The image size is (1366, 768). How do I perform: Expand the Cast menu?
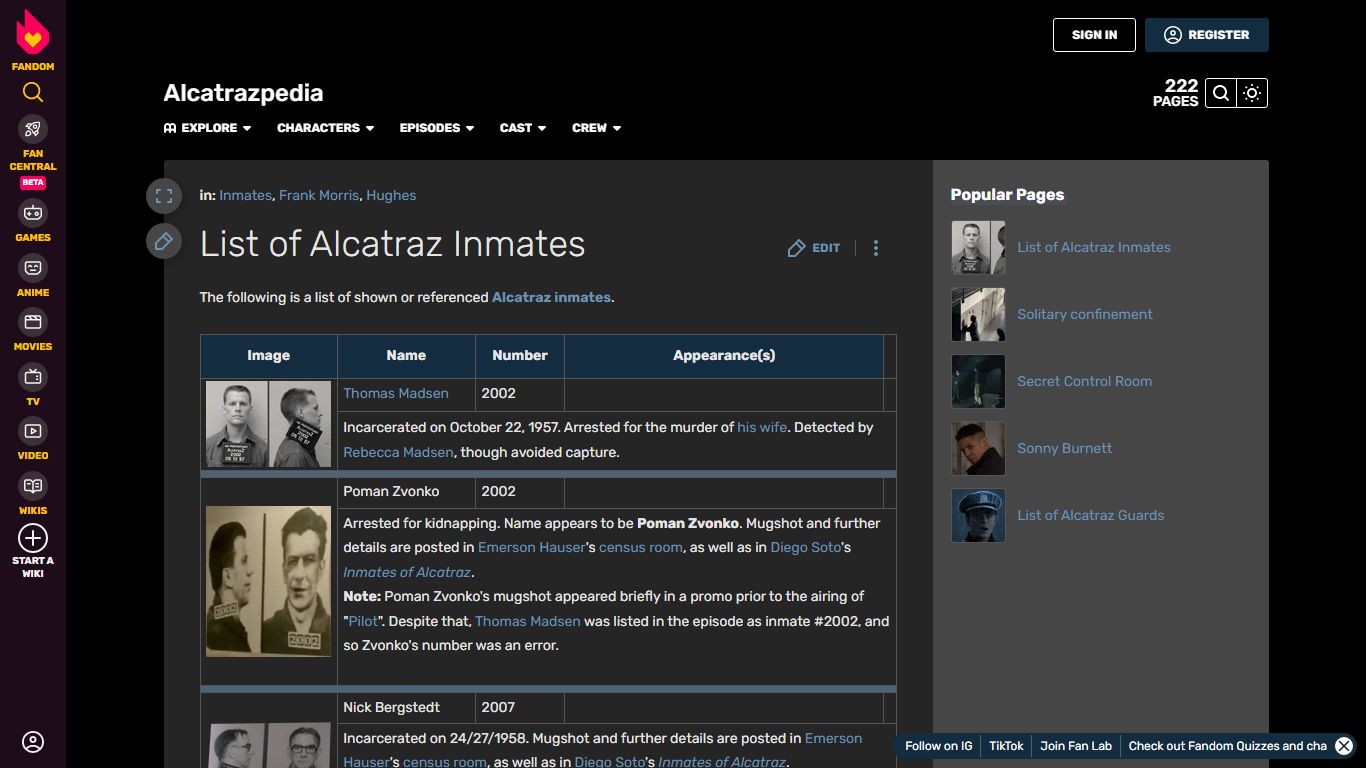pos(523,128)
